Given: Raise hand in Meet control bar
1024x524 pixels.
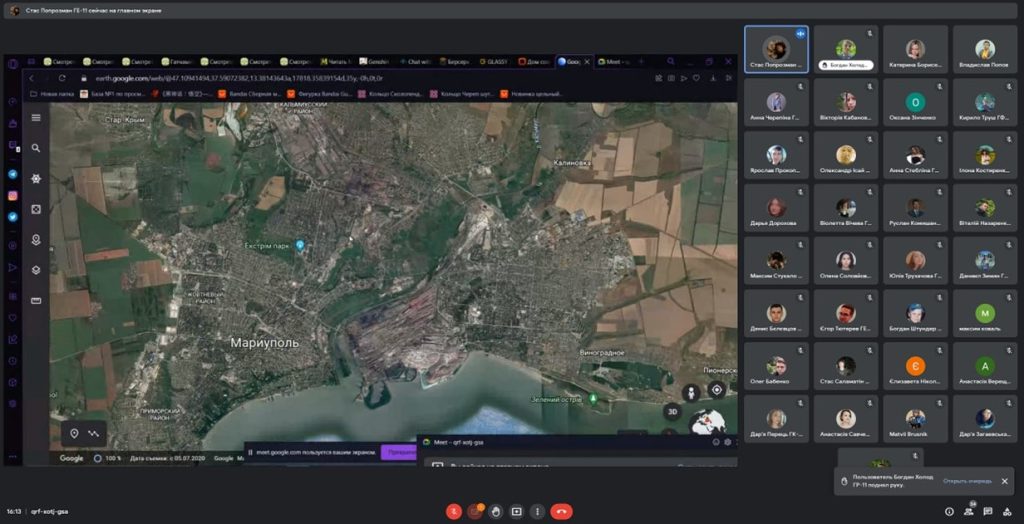Looking at the screenshot, I should pos(496,511).
